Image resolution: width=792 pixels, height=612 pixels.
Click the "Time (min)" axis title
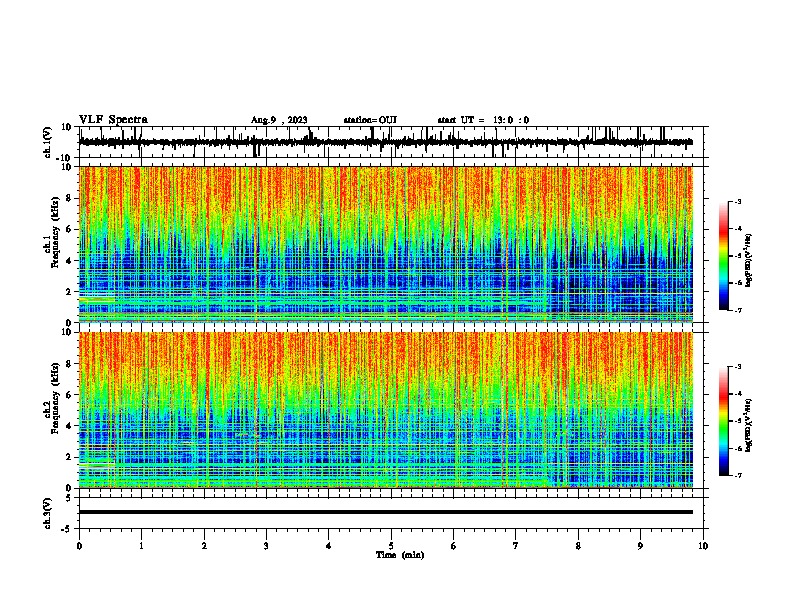click(400, 555)
